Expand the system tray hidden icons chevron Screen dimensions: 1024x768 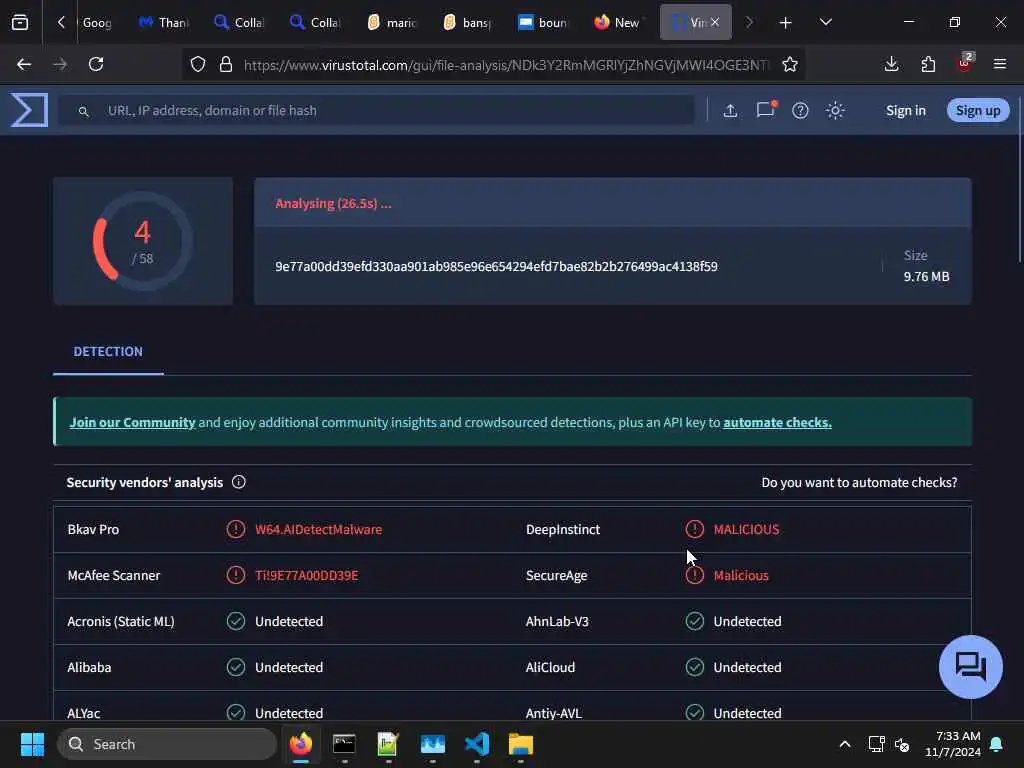[x=844, y=744]
